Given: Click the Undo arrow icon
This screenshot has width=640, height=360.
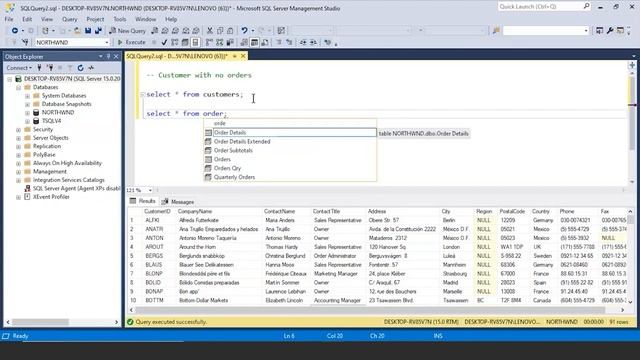Looking at the screenshot, I should tap(244, 31).
